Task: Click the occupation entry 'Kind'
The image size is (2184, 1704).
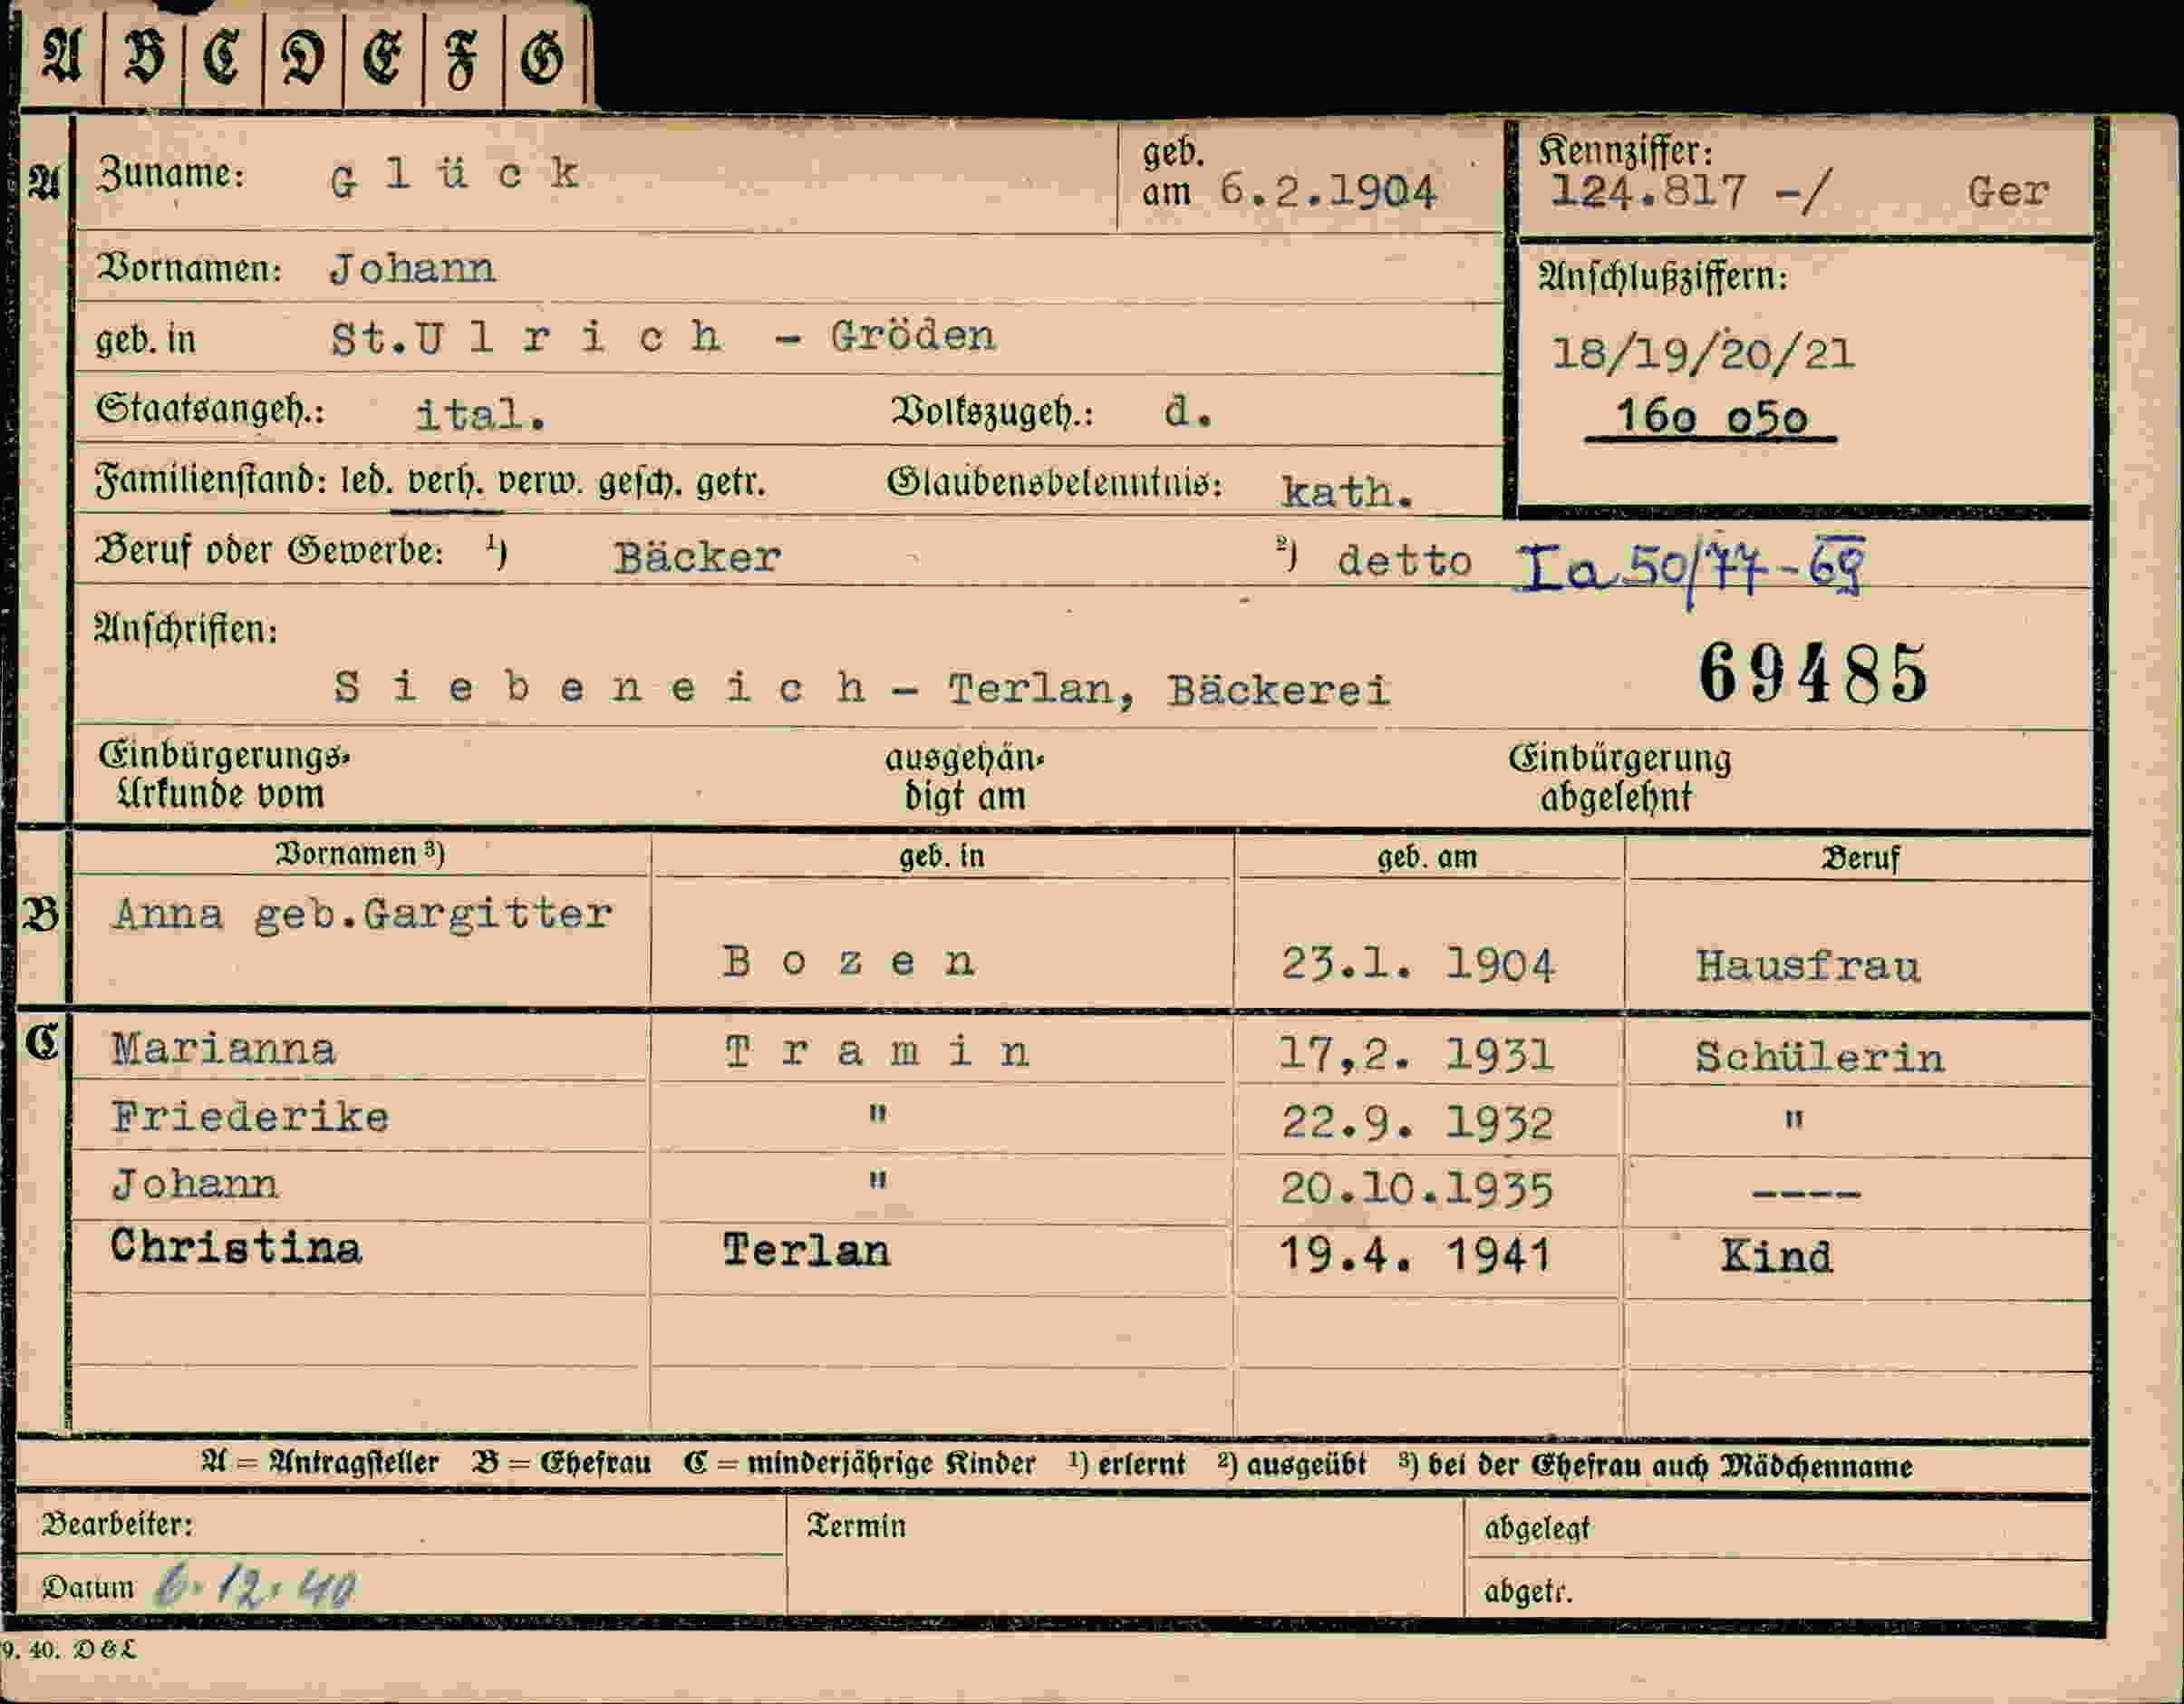Action: pyautogui.click(x=1776, y=1257)
